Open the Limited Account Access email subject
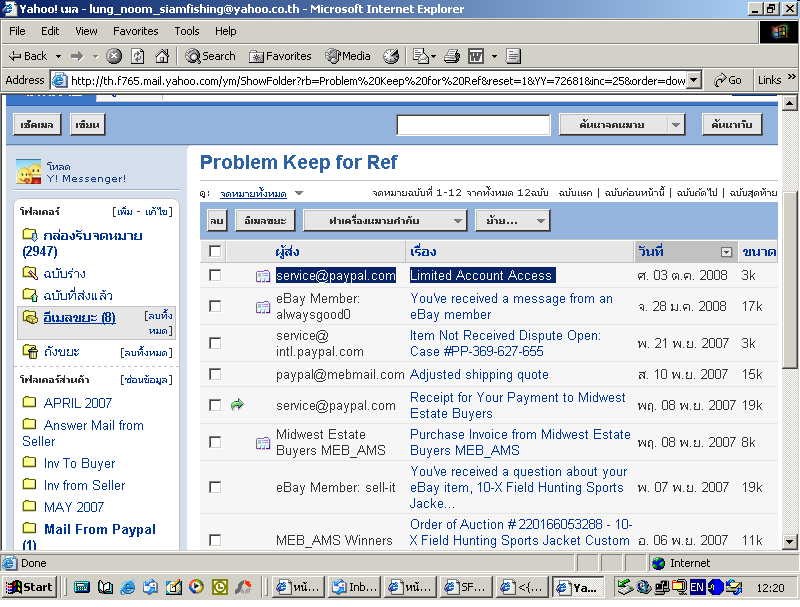The image size is (800, 607). pyautogui.click(x=481, y=275)
